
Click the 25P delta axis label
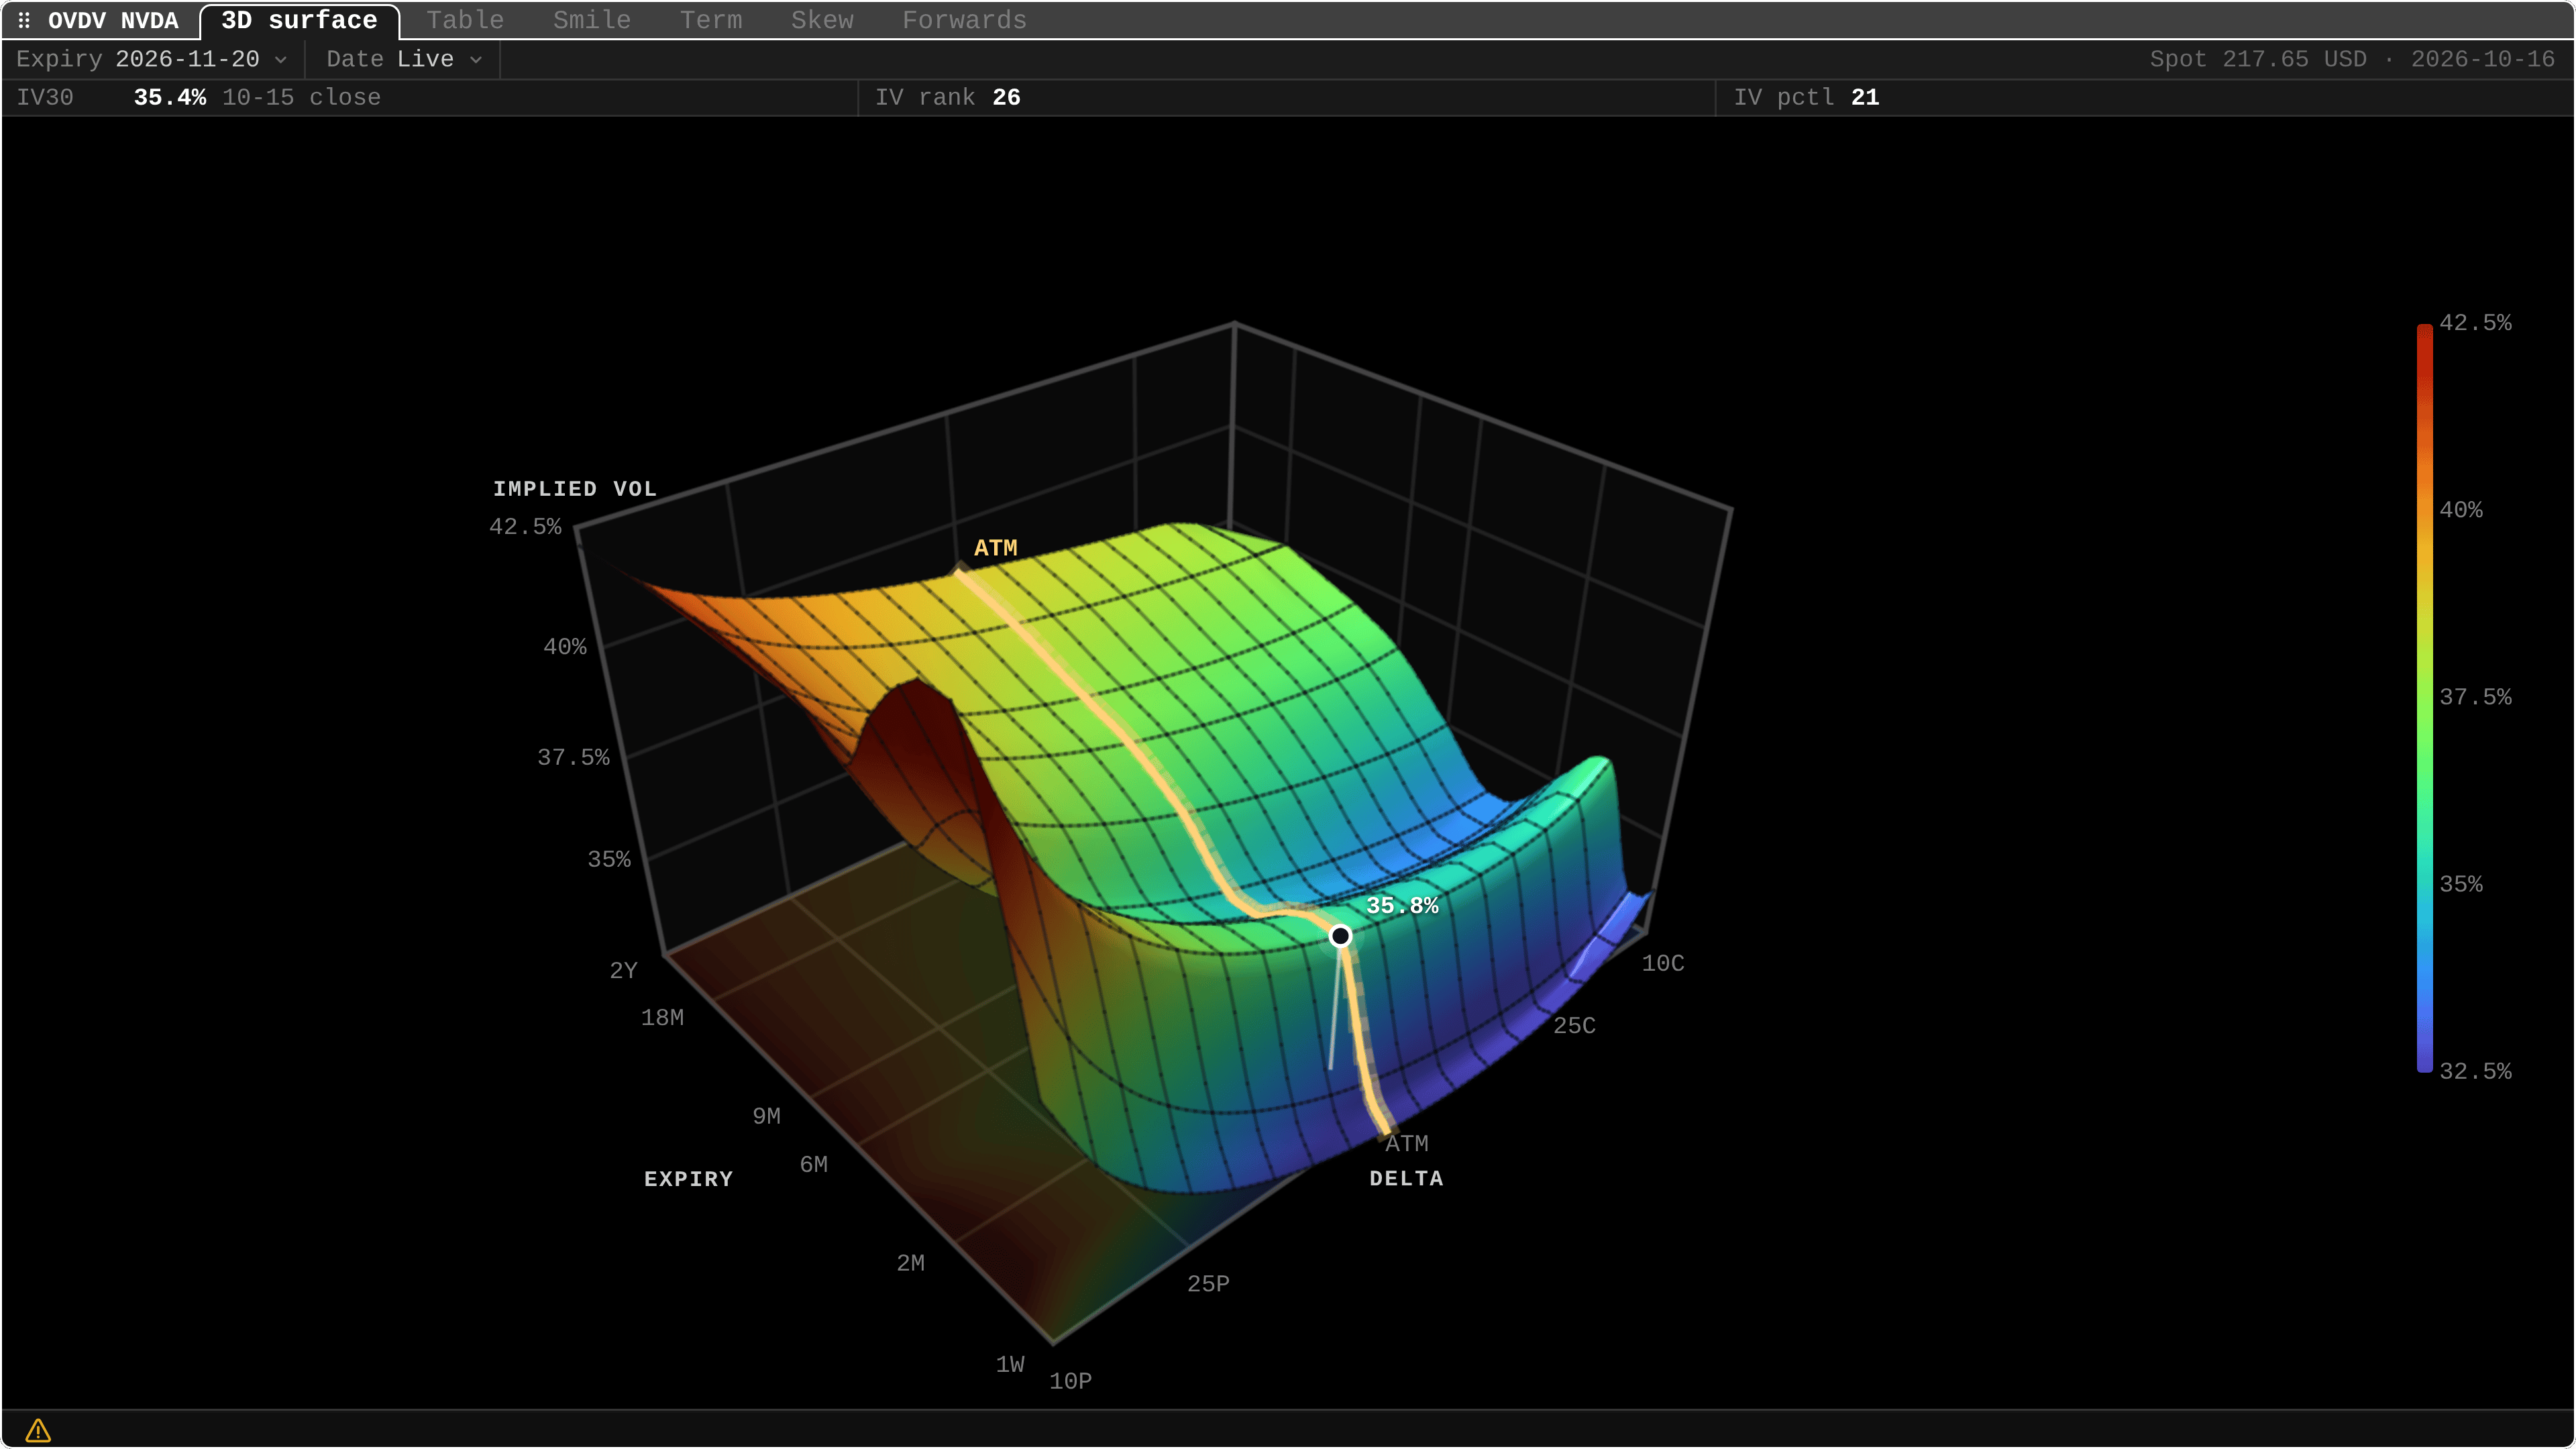click(1208, 1283)
